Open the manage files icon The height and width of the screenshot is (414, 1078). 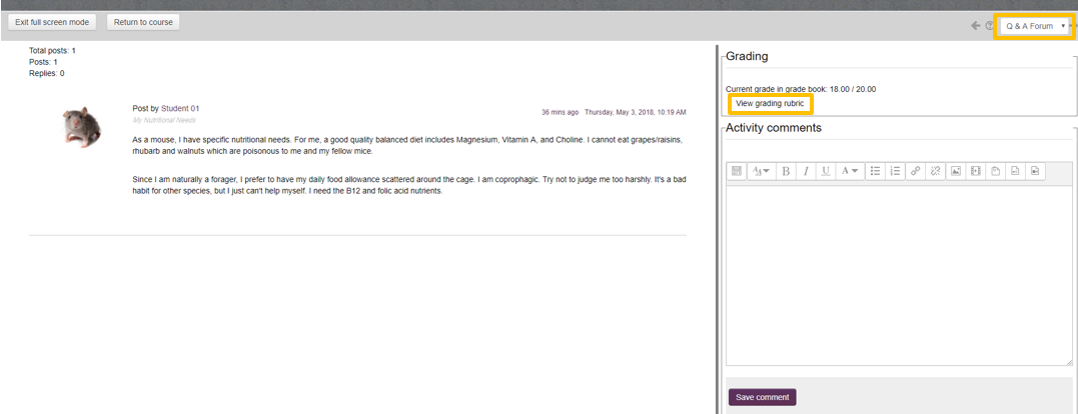pos(996,171)
